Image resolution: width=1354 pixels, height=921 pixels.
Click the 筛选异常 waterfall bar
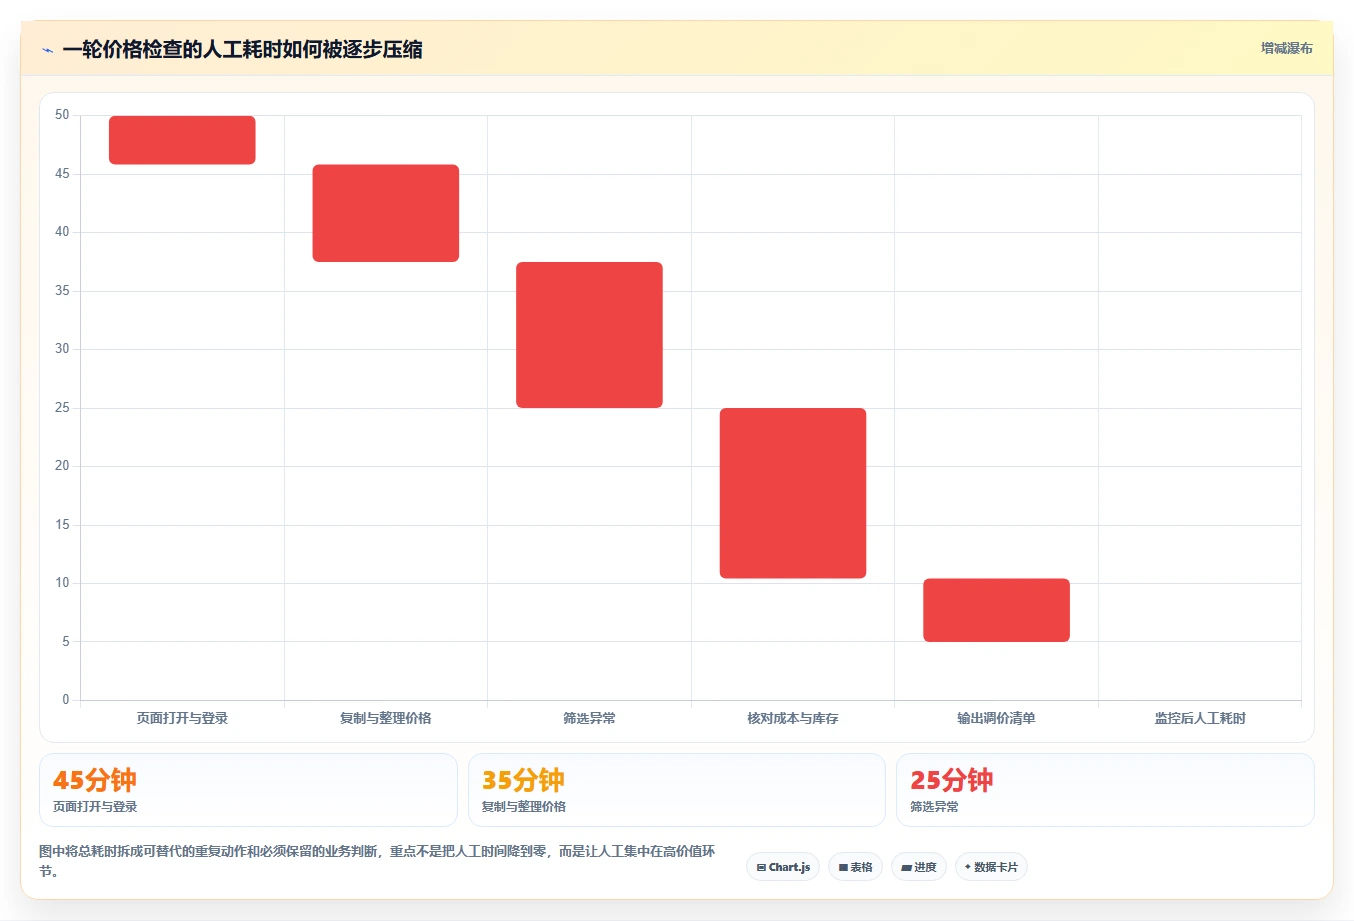(x=589, y=335)
